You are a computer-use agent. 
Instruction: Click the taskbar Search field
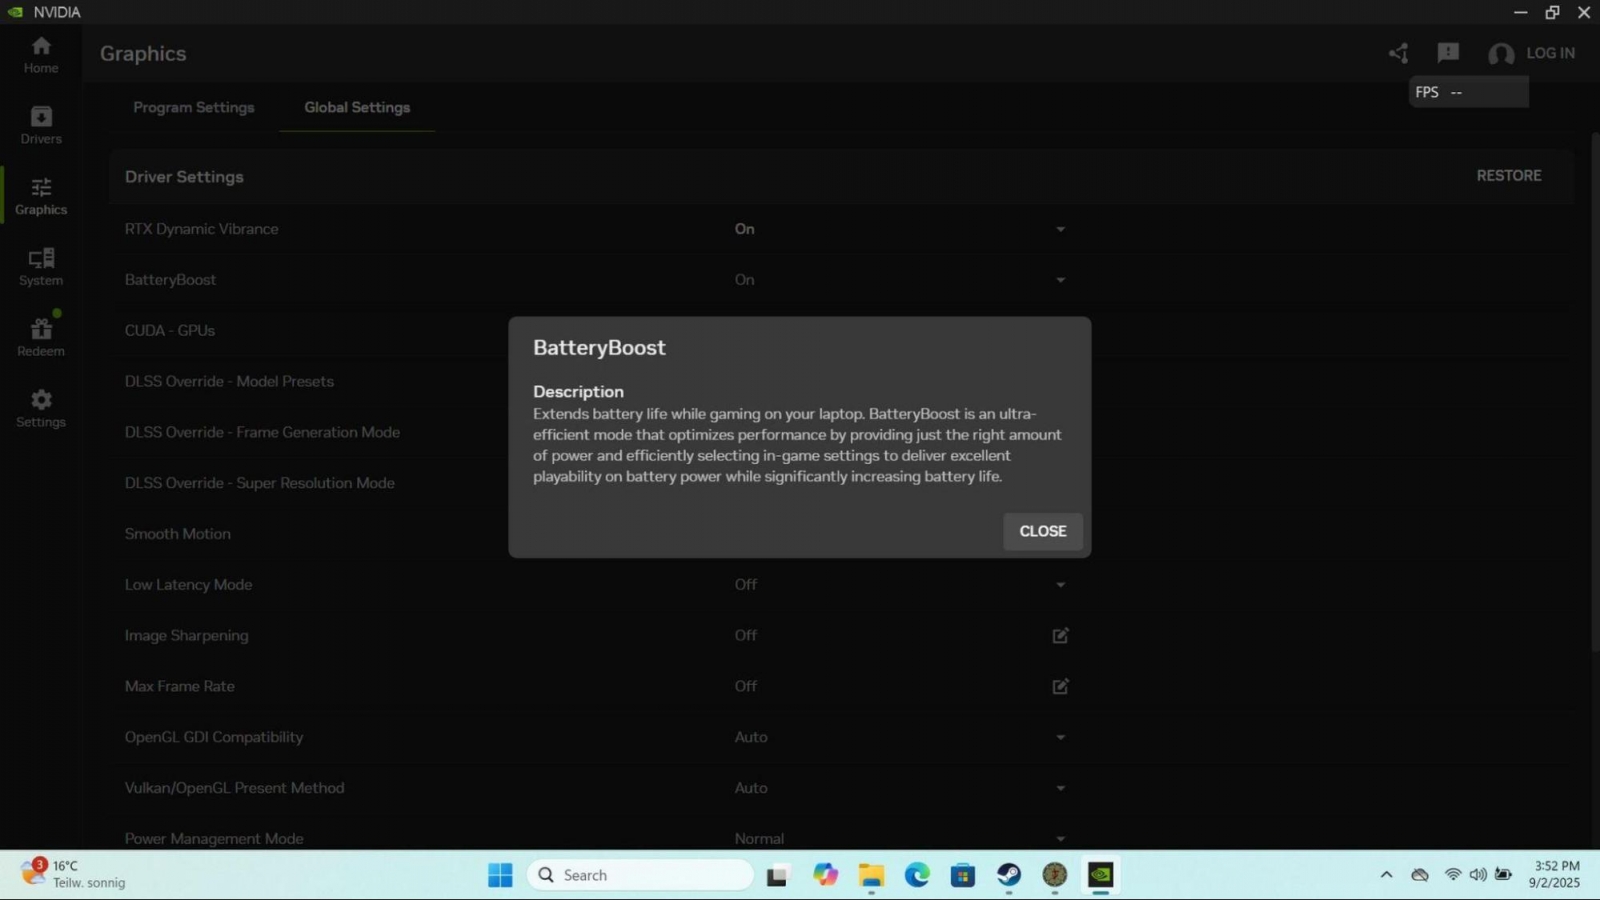tap(640, 875)
